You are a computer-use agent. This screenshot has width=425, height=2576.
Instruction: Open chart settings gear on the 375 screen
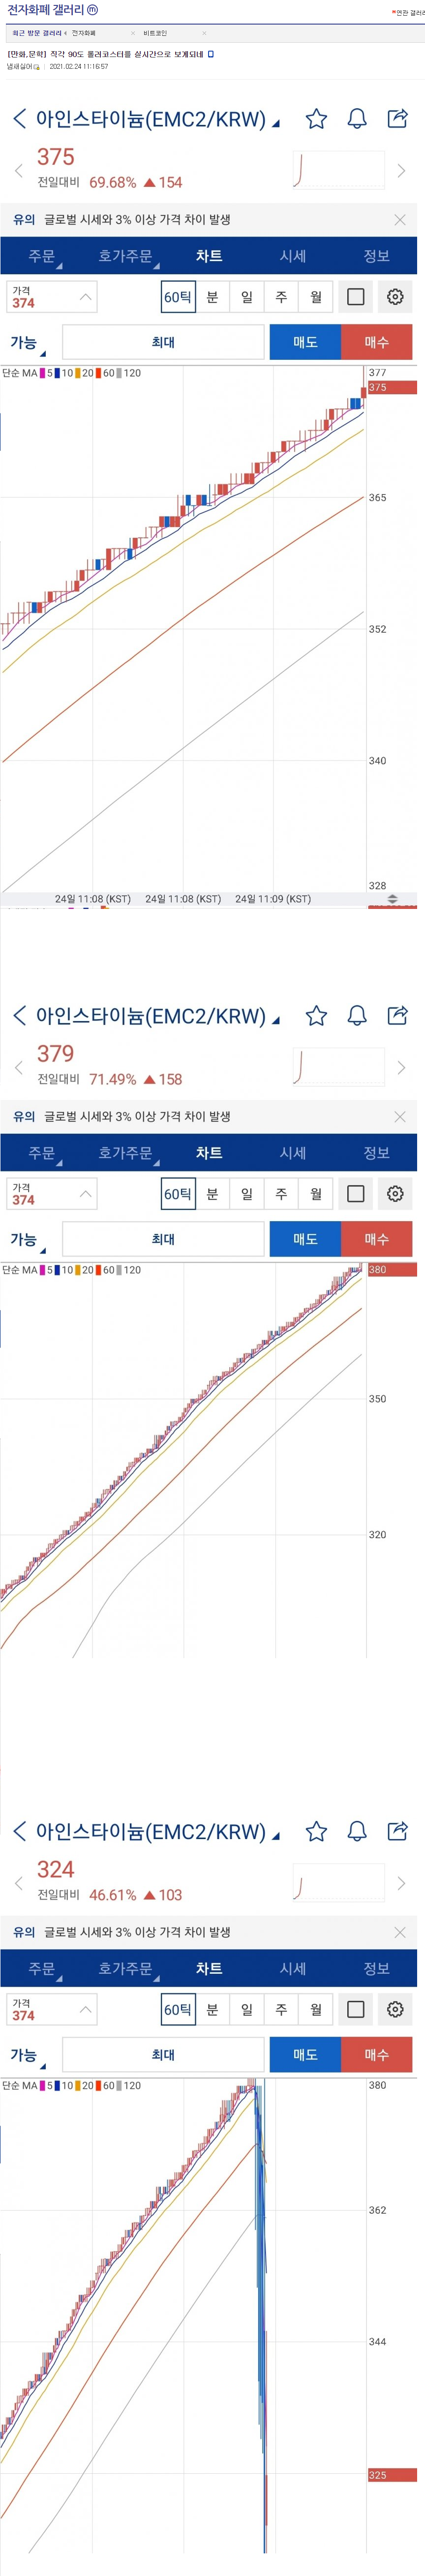coord(395,297)
